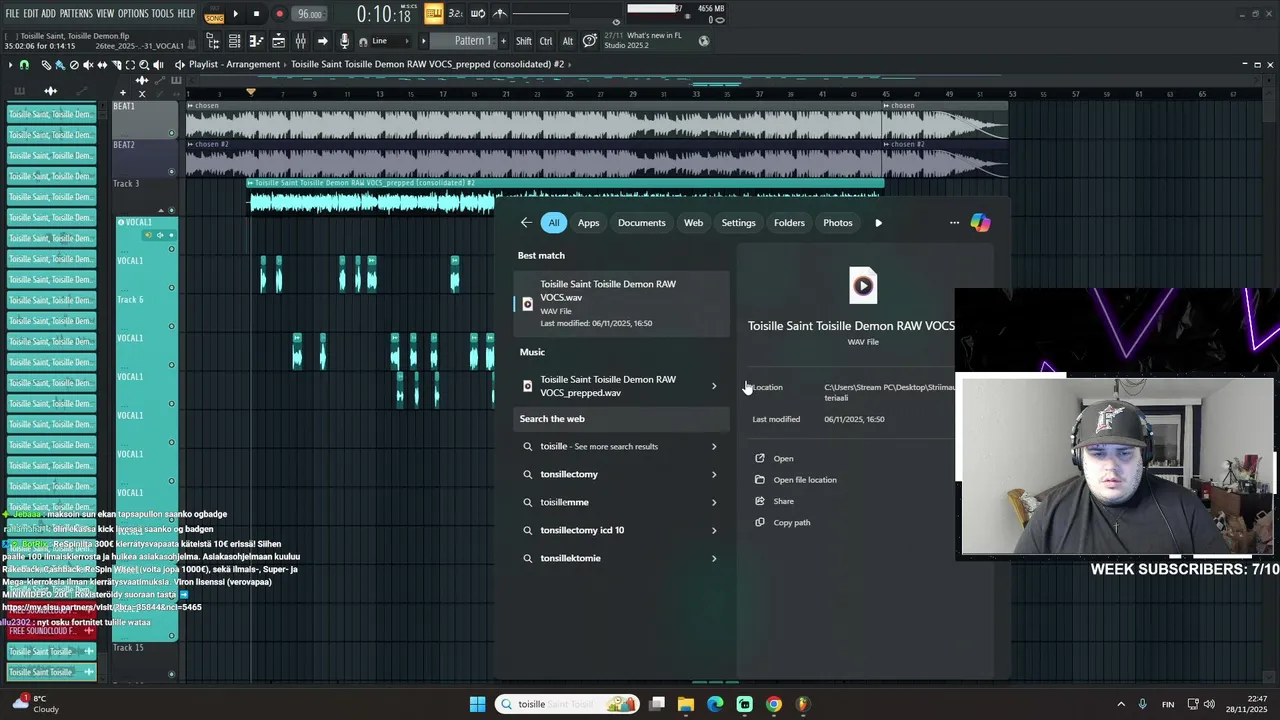
Task: Click the Alt modifier button
Action: (568, 41)
